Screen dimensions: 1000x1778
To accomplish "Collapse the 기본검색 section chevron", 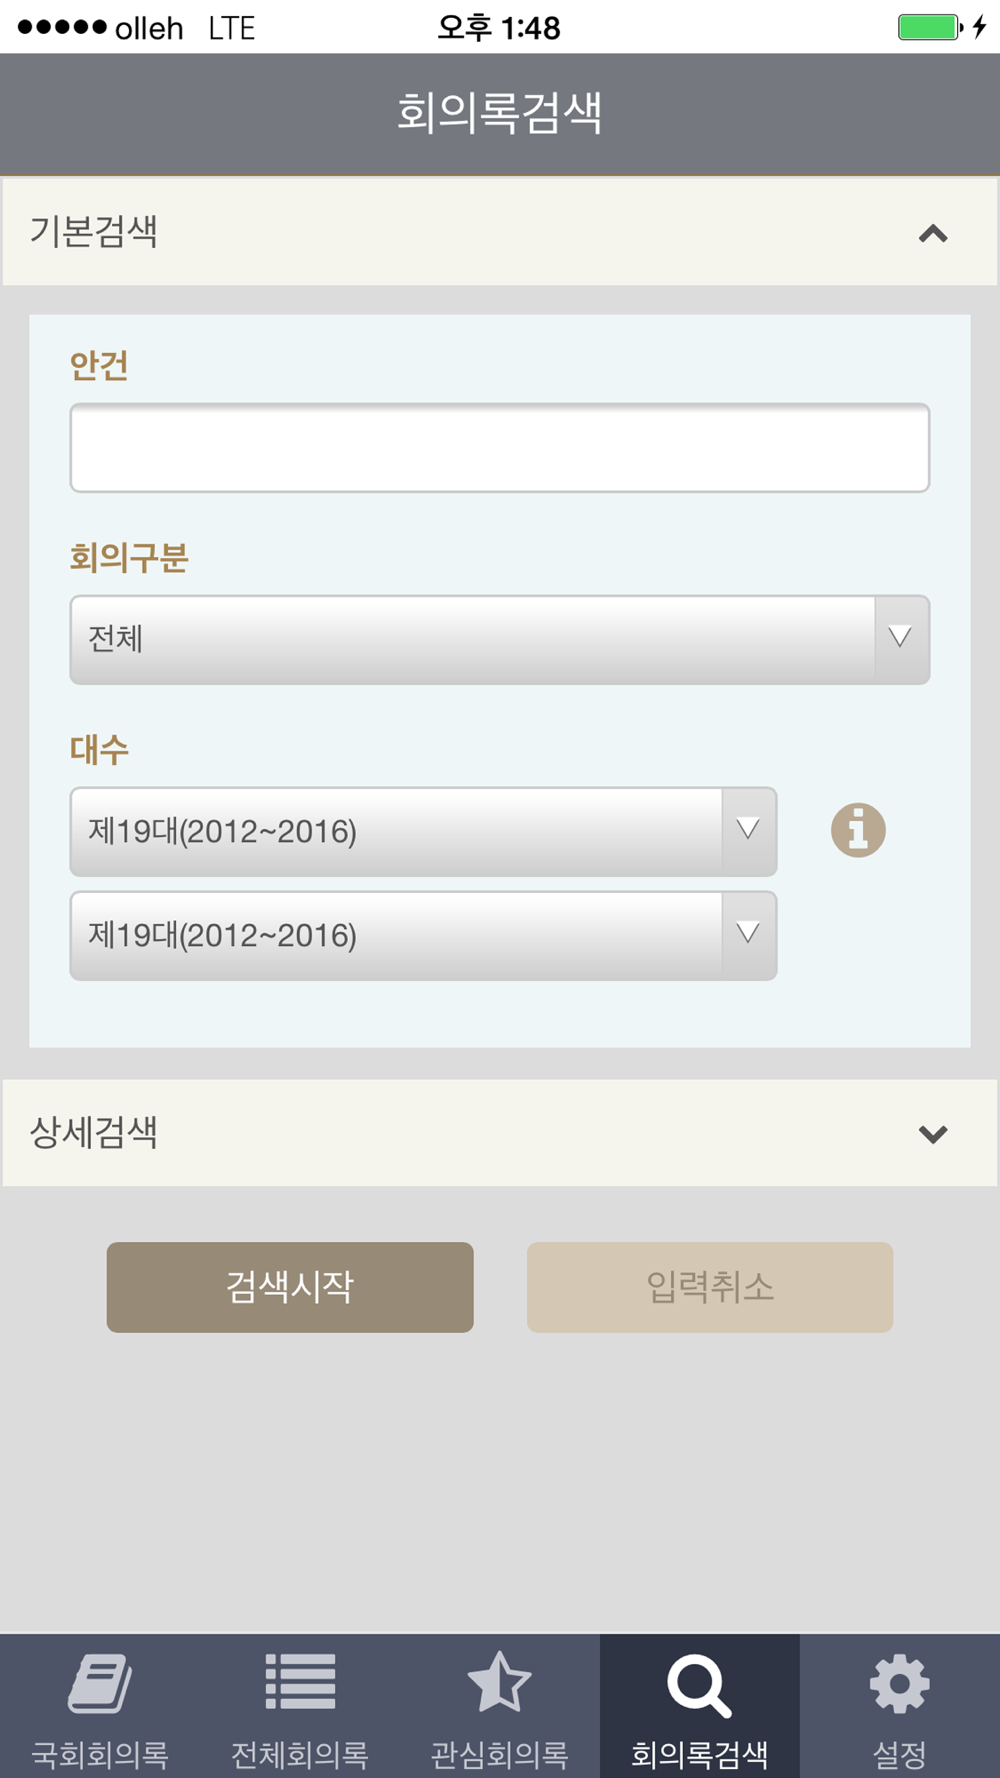I will [932, 234].
